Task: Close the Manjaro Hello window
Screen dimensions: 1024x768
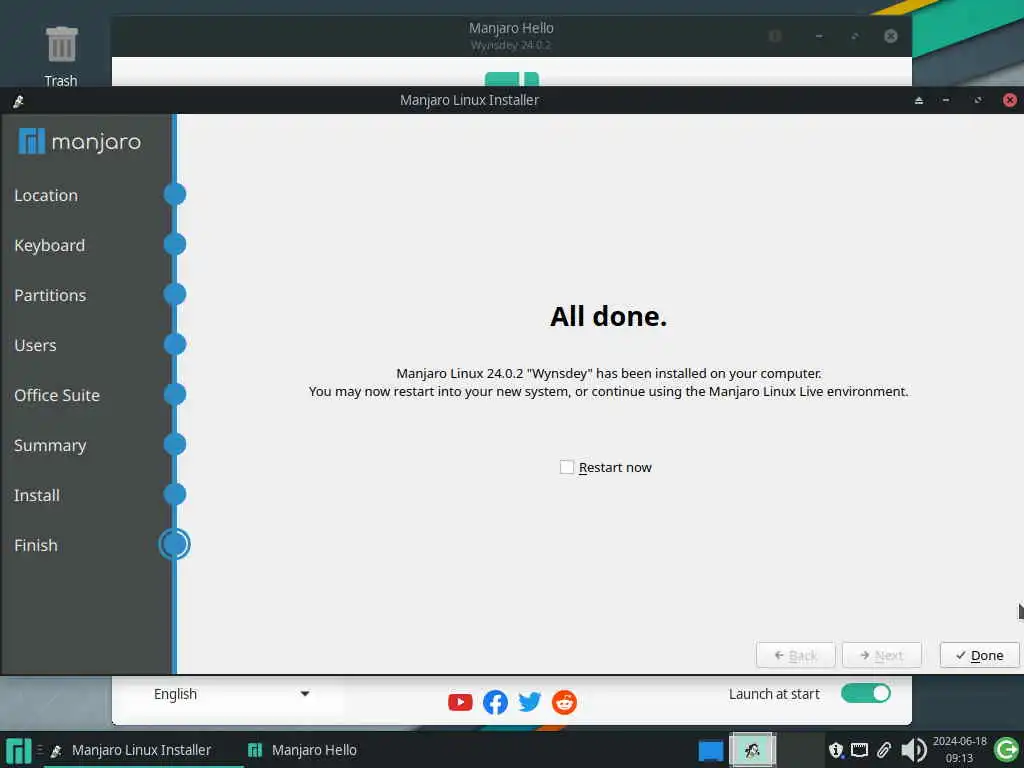Action: pyautogui.click(x=891, y=36)
